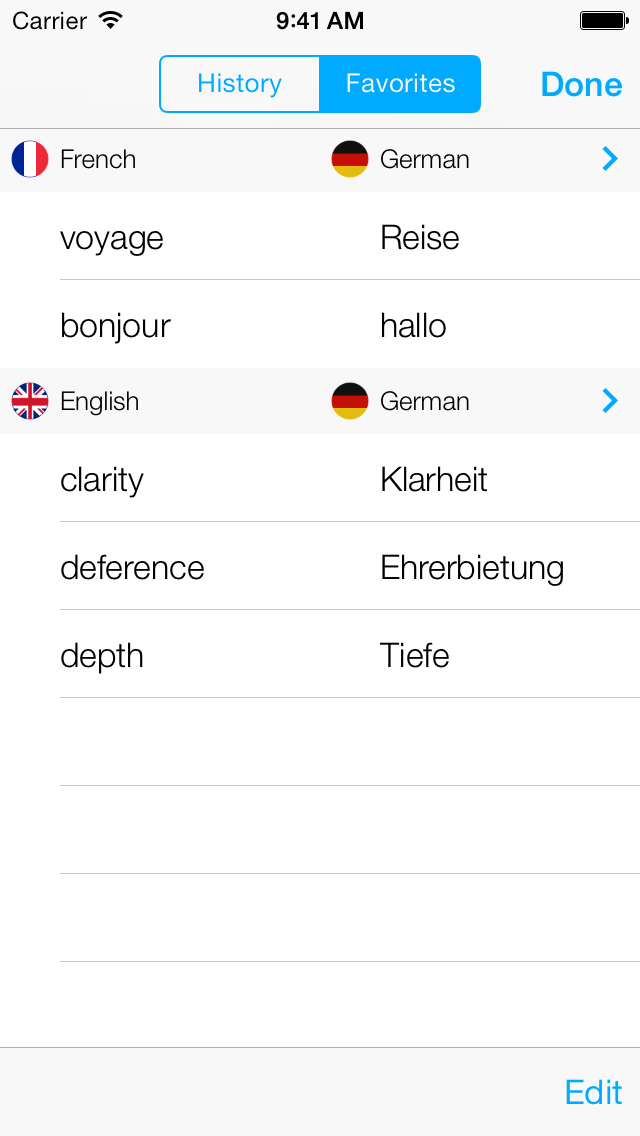Tap the French flag icon

(x=30, y=159)
